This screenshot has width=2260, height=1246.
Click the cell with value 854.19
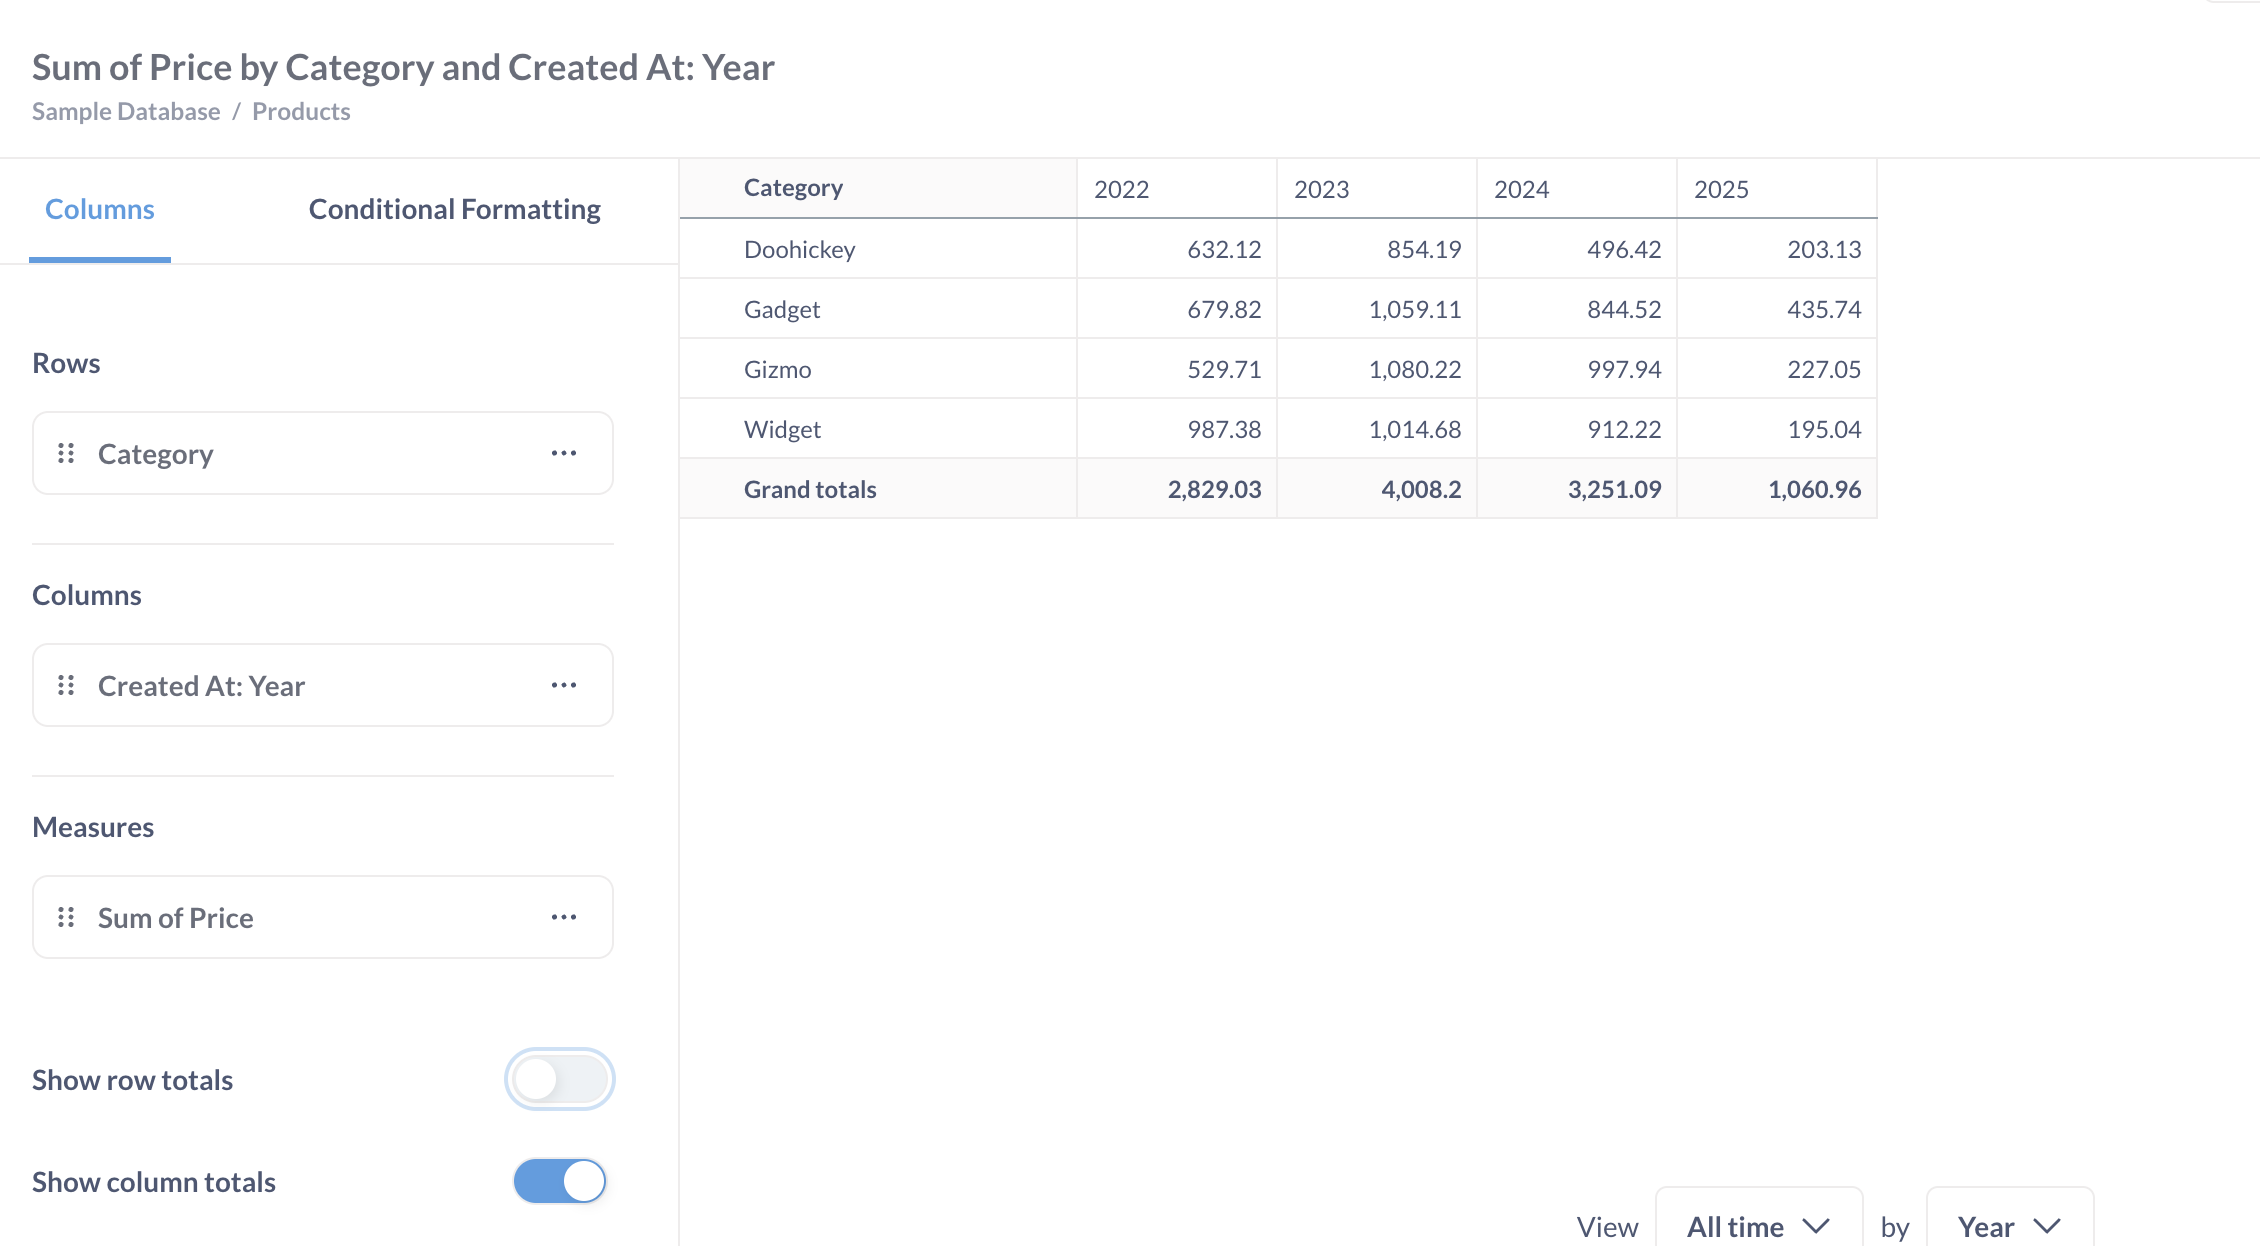[1377, 249]
